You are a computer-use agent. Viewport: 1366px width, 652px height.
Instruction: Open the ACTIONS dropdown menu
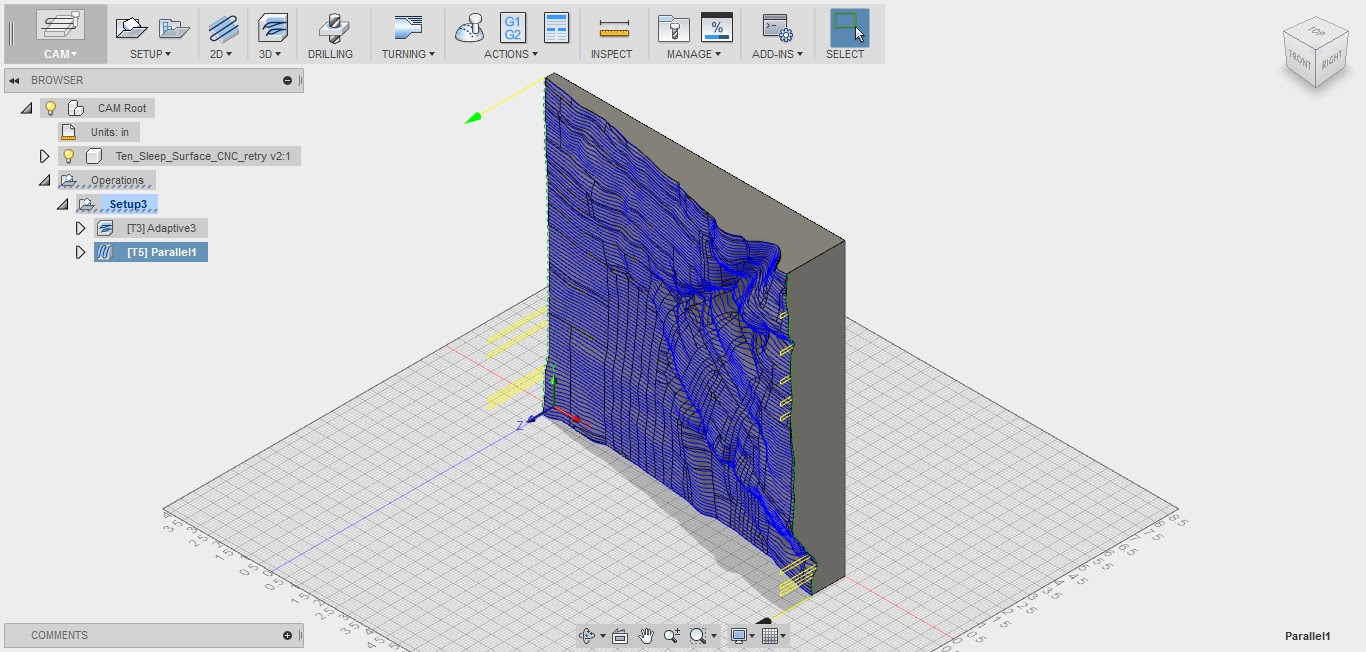point(511,54)
